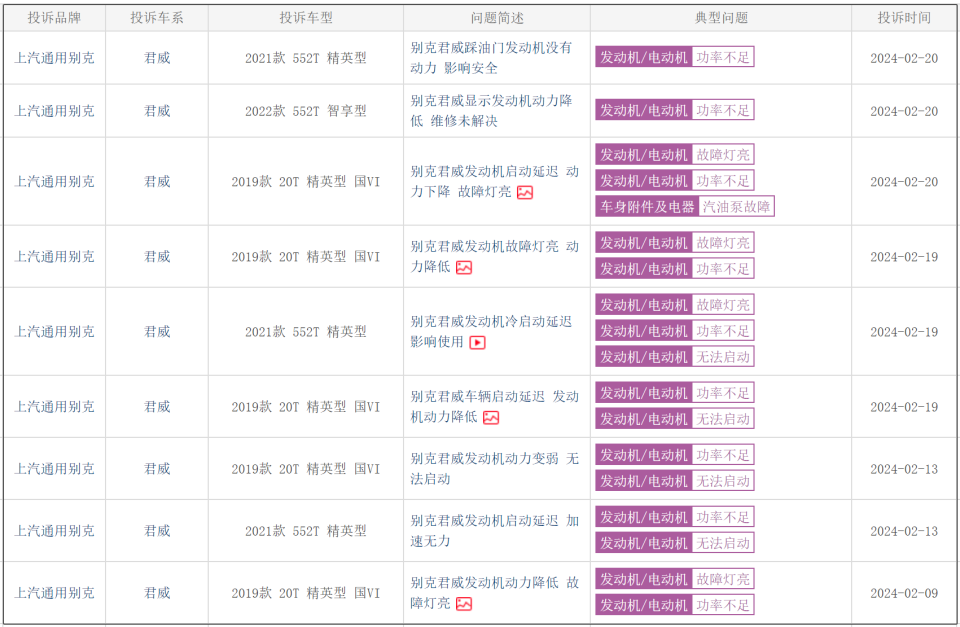This screenshot has width=960, height=627.
Task: Select 2021款 552T 精英型 in the 冷启动延迟 row
Action: coord(306,332)
